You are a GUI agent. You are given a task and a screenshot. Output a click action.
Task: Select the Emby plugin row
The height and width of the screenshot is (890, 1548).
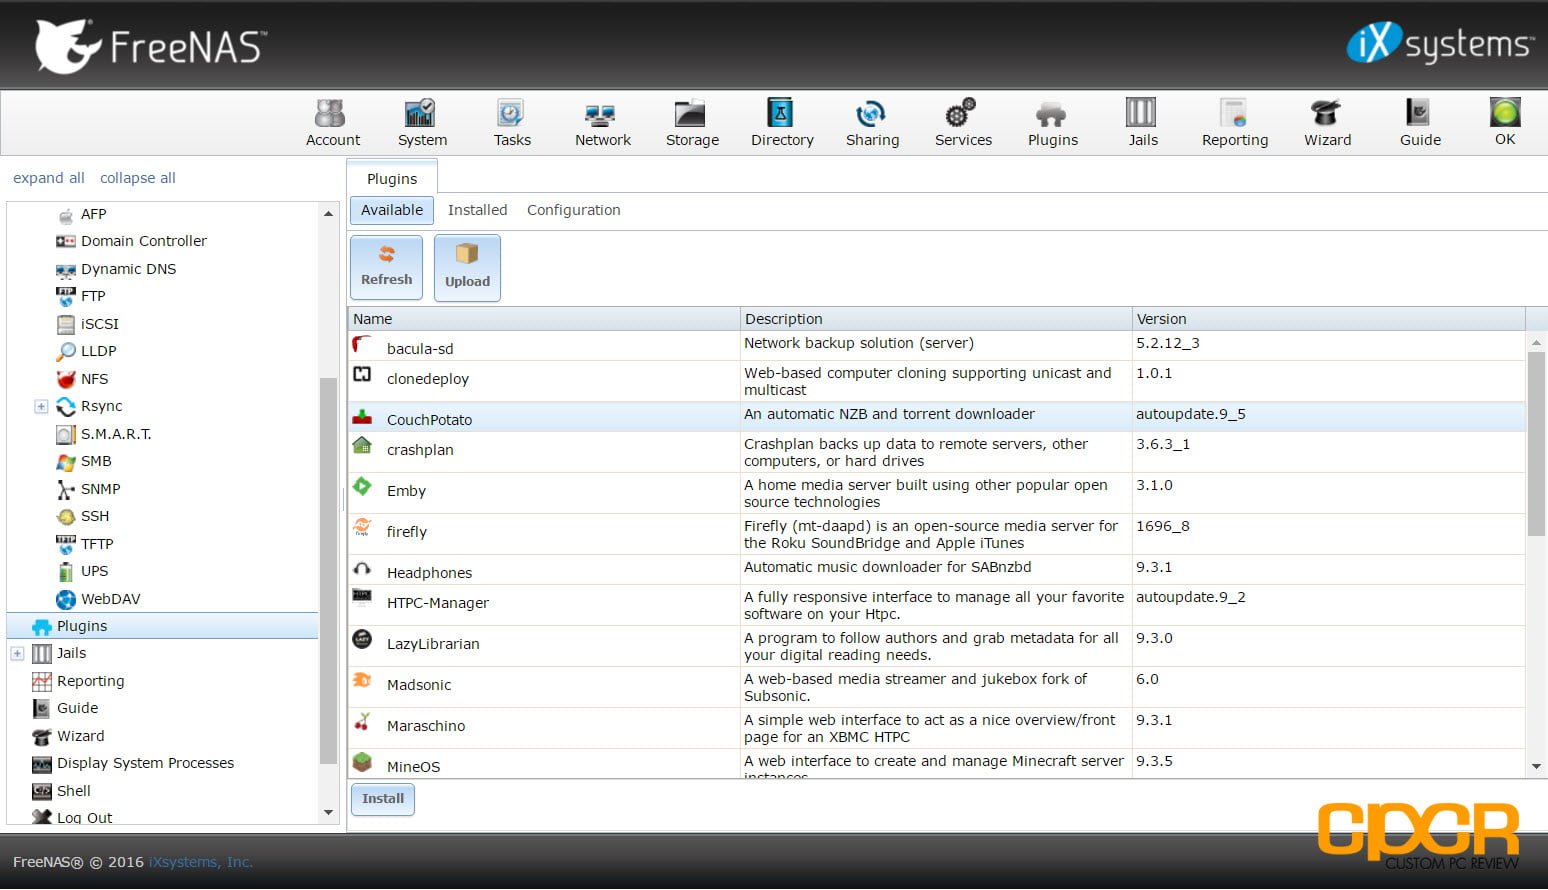coord(937,494)
